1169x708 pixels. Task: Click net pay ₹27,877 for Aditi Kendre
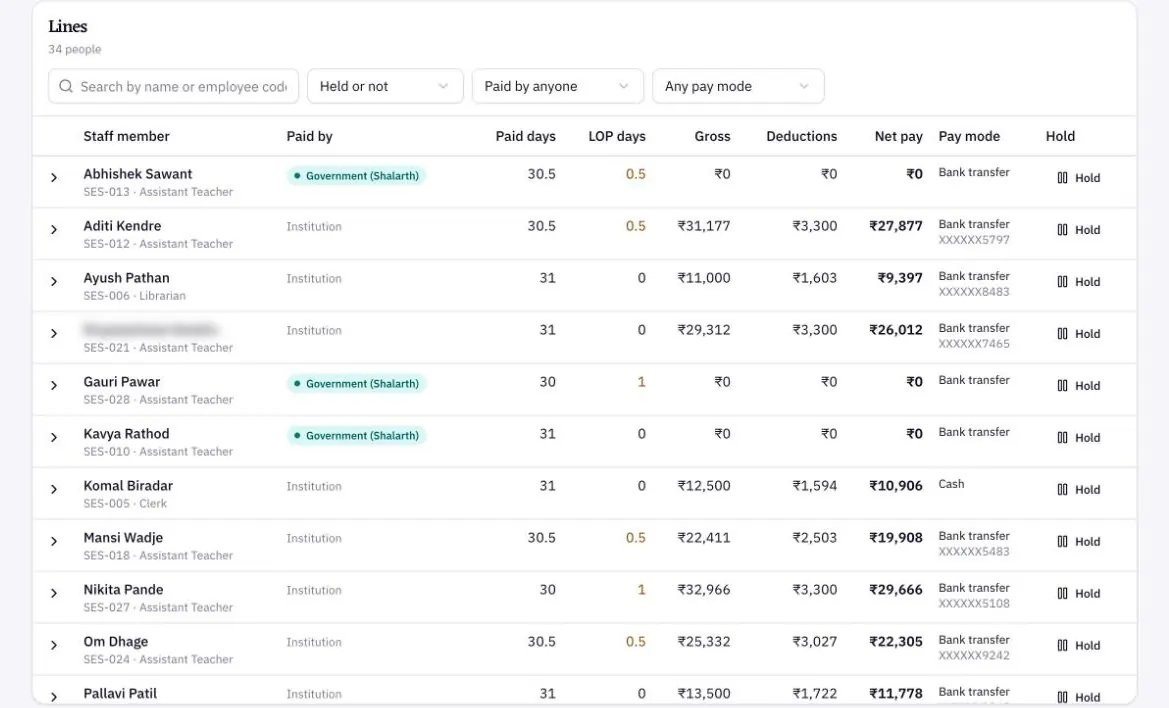[x=895, y=226]
